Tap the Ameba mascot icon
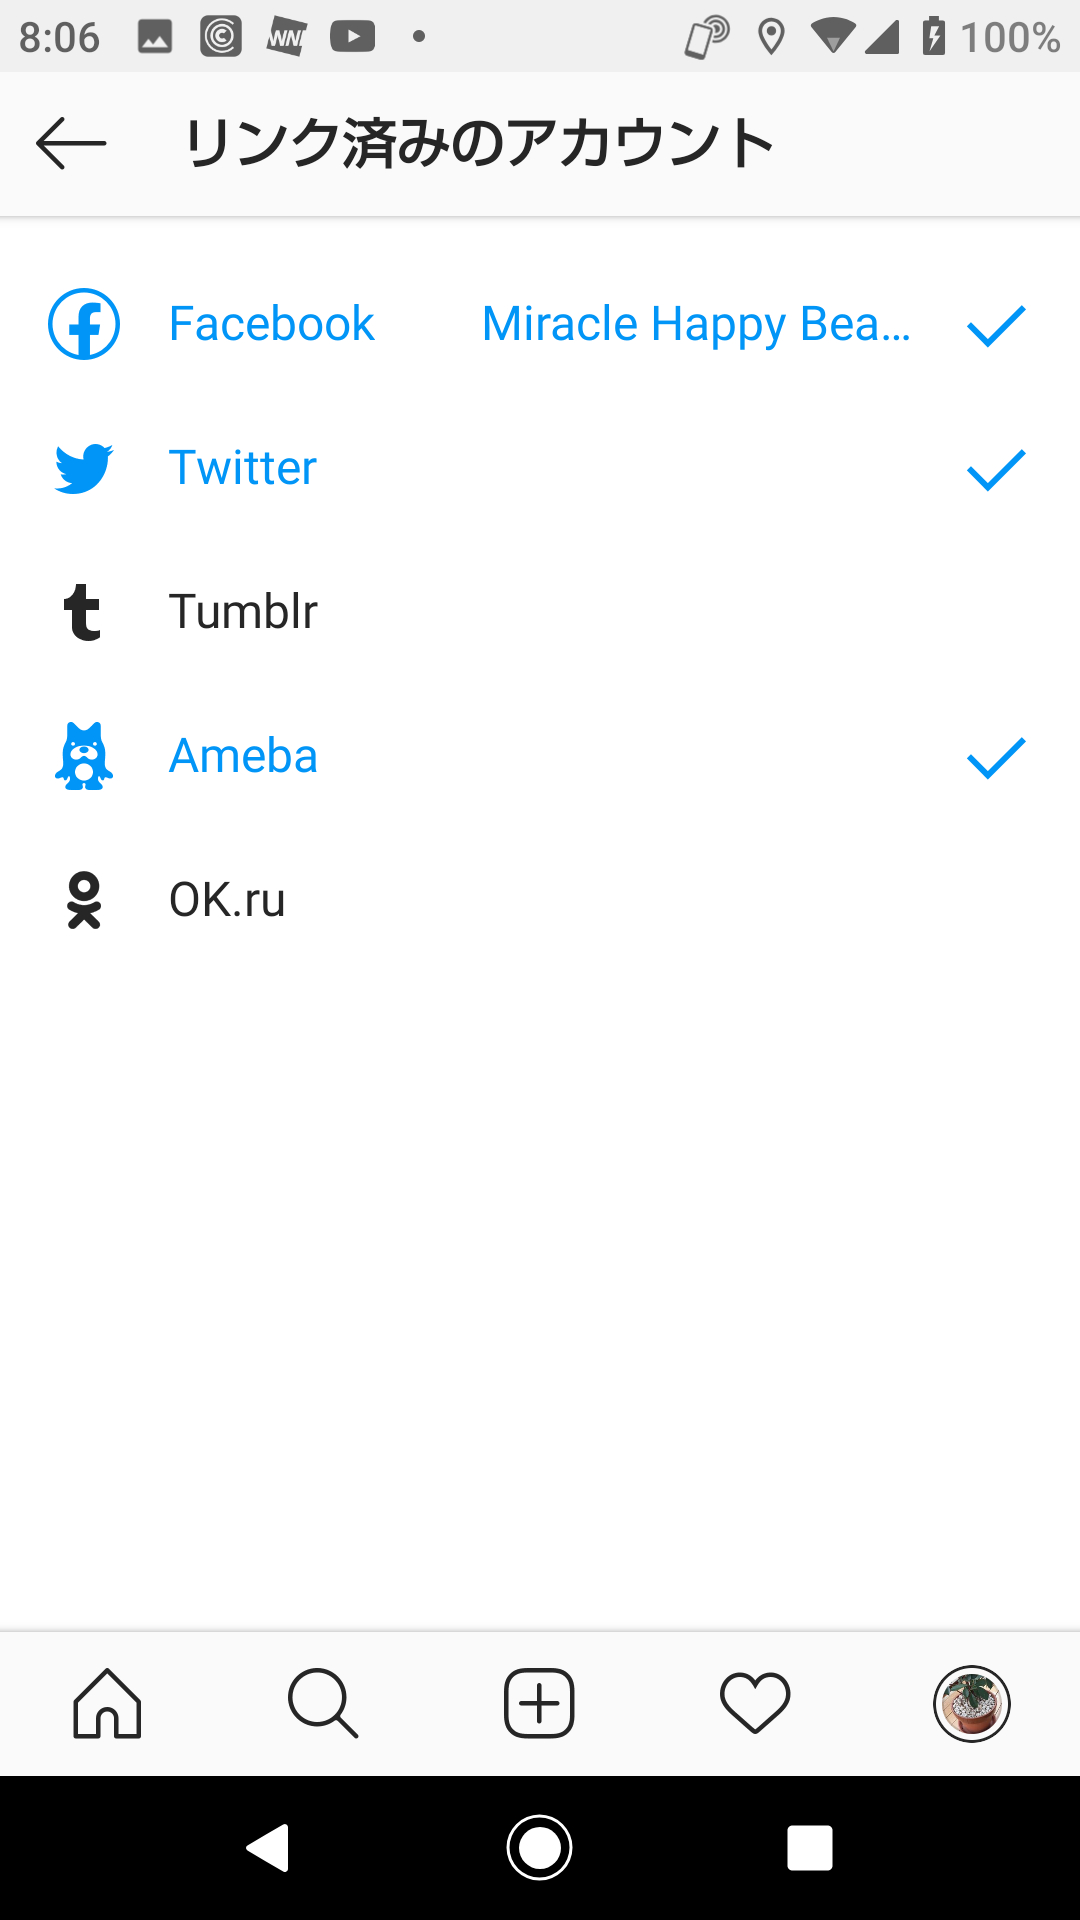1080x1920 pixels. (x=84, y=756)
